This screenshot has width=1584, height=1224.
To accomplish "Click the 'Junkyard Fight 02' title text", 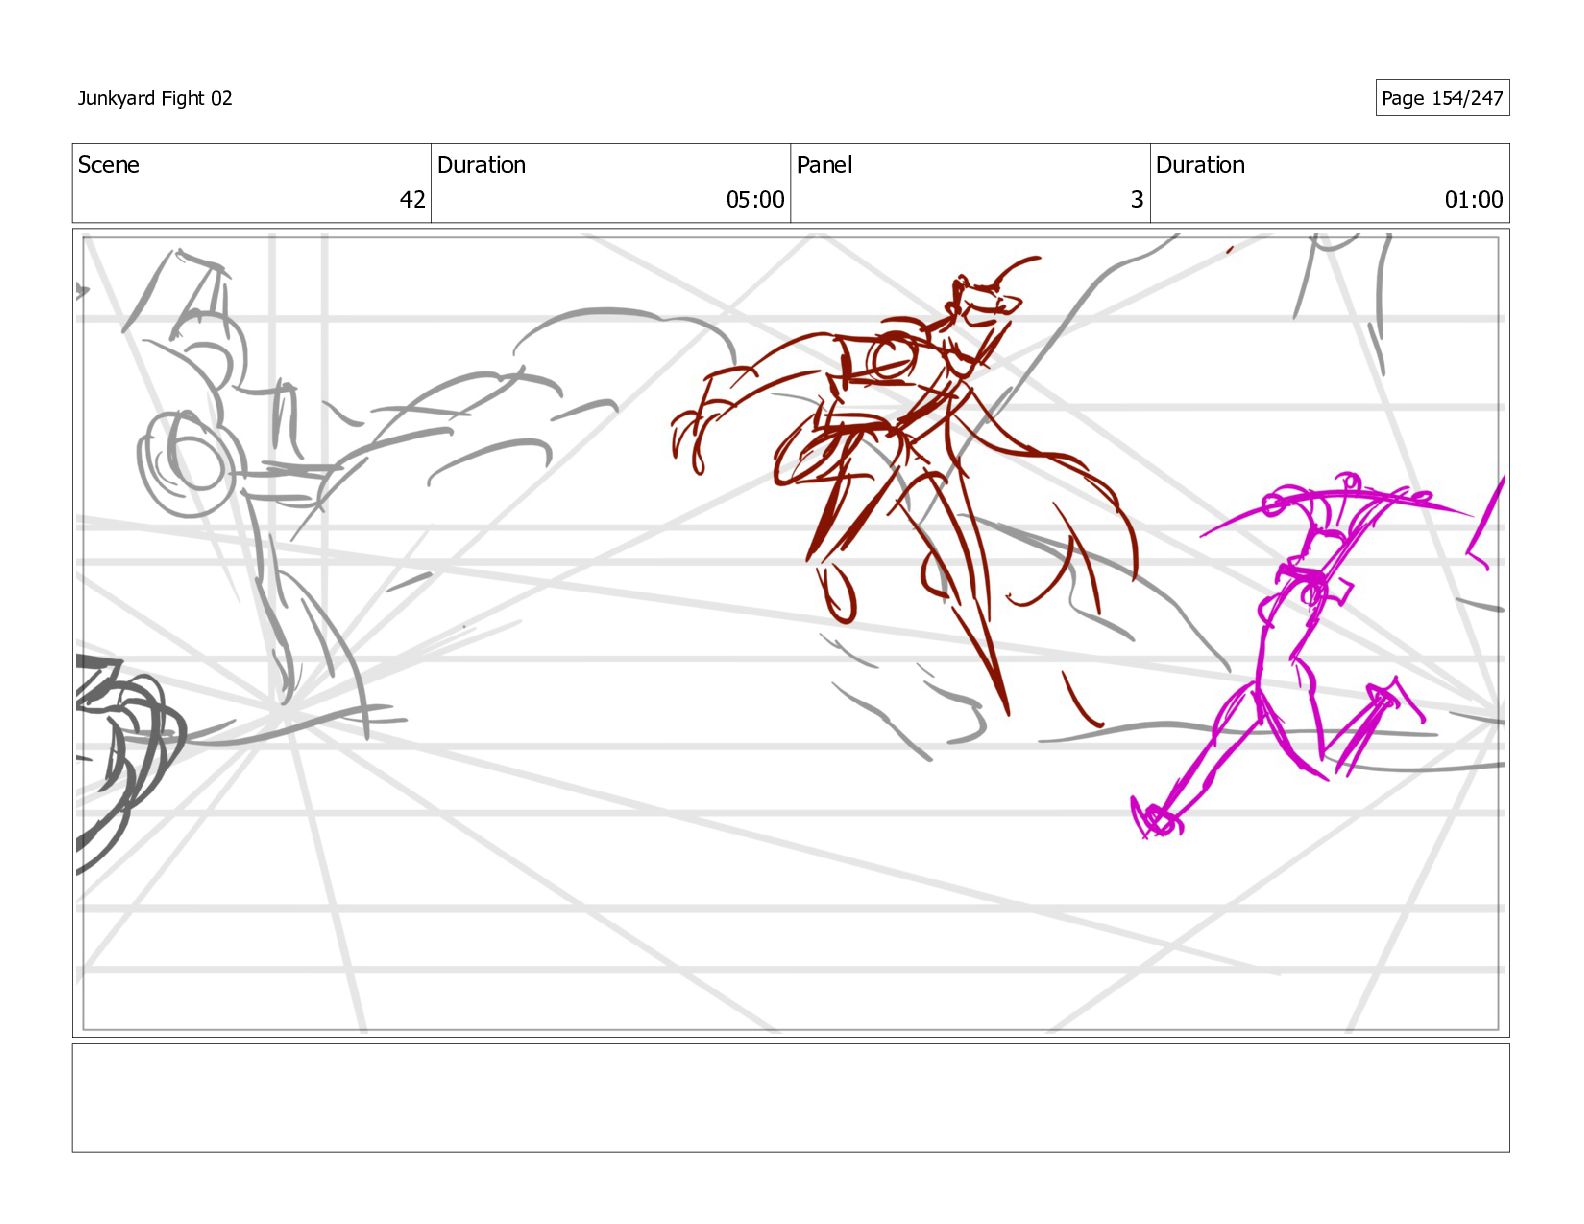I will pos(155,98).
